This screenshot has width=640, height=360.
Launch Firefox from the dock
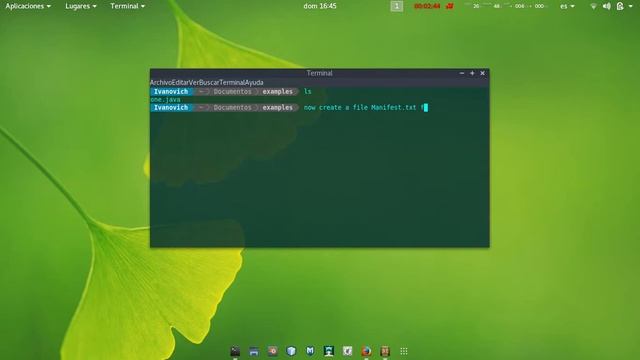point(366,351)
